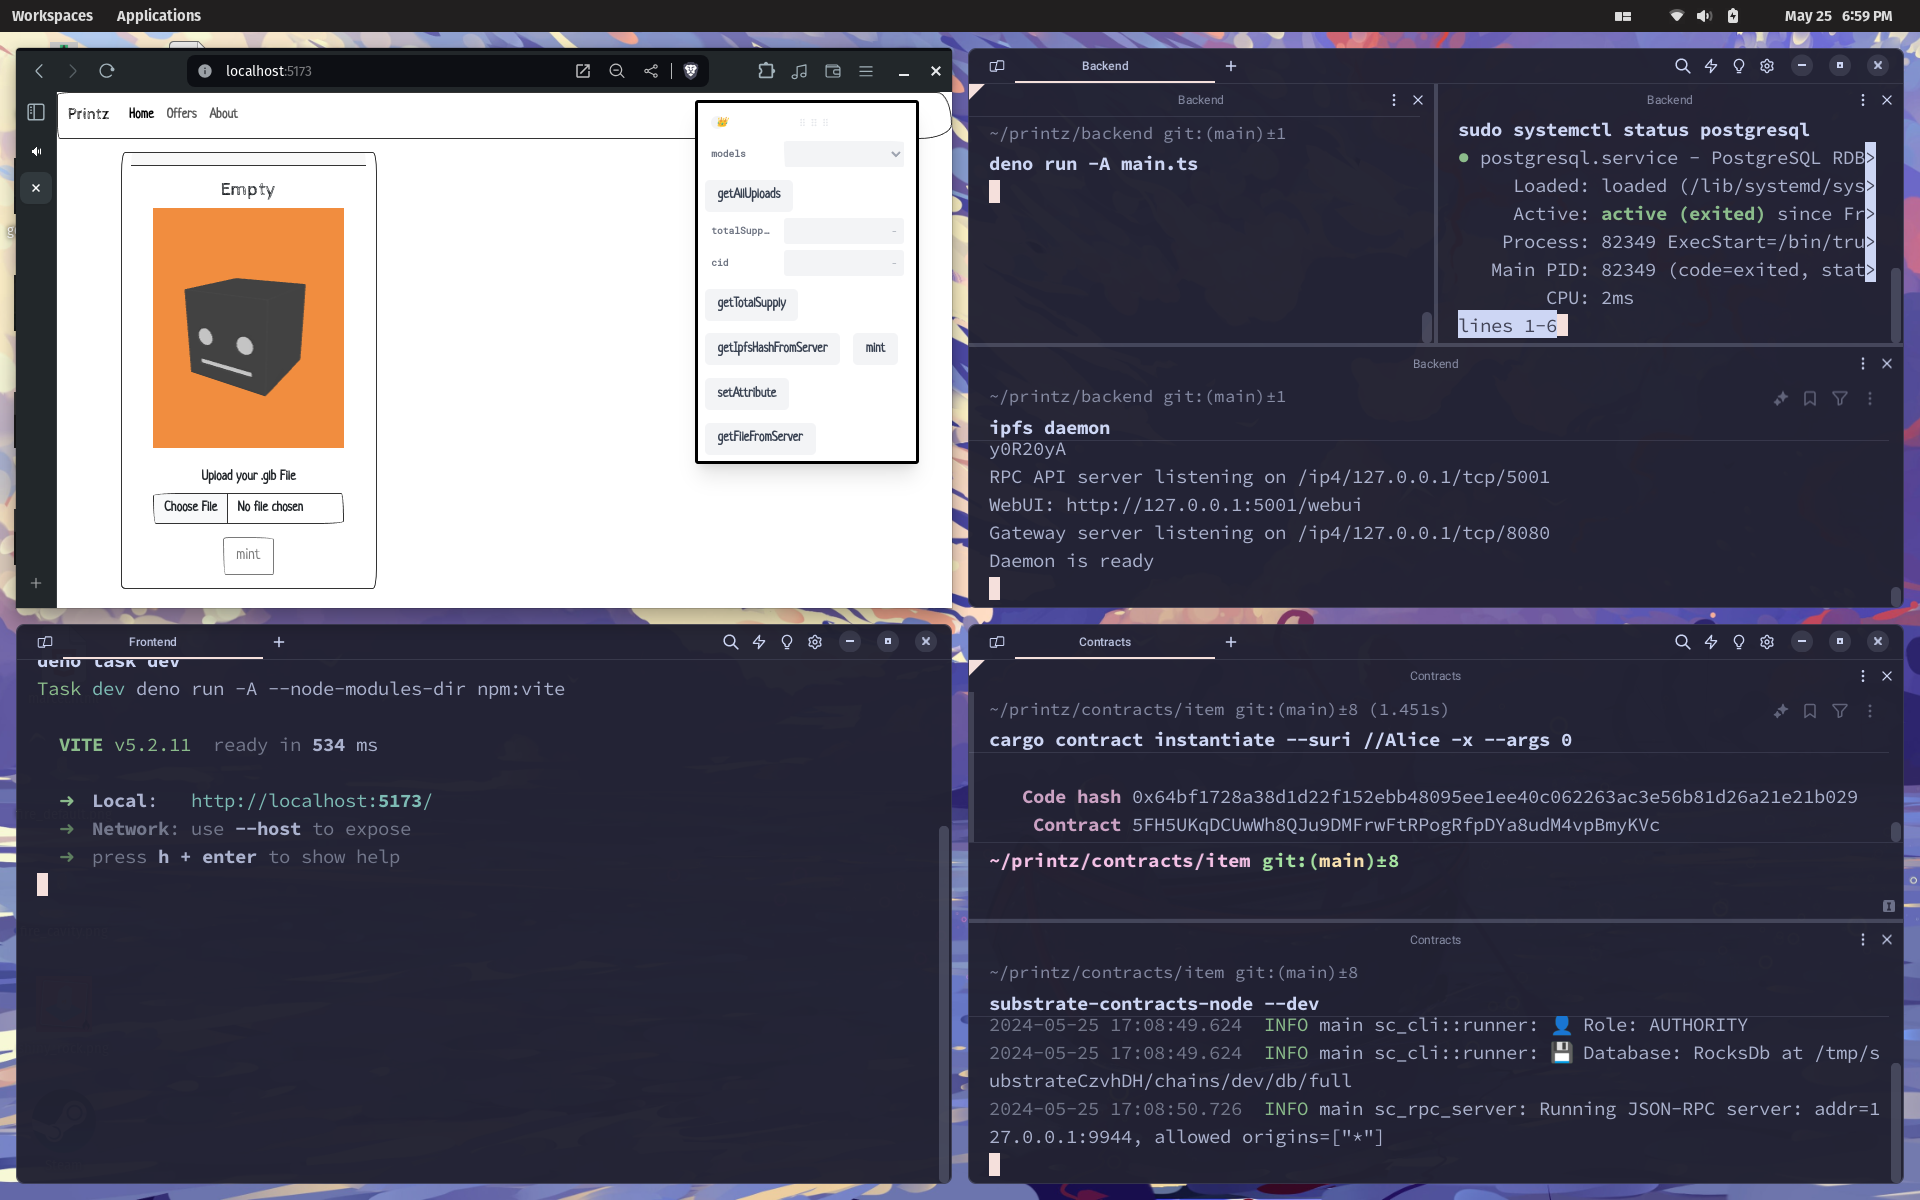The height and width of the screenshot is (1200, 1920).
Task: Click the browser back arrow
Action: click(x=39, y=71)
